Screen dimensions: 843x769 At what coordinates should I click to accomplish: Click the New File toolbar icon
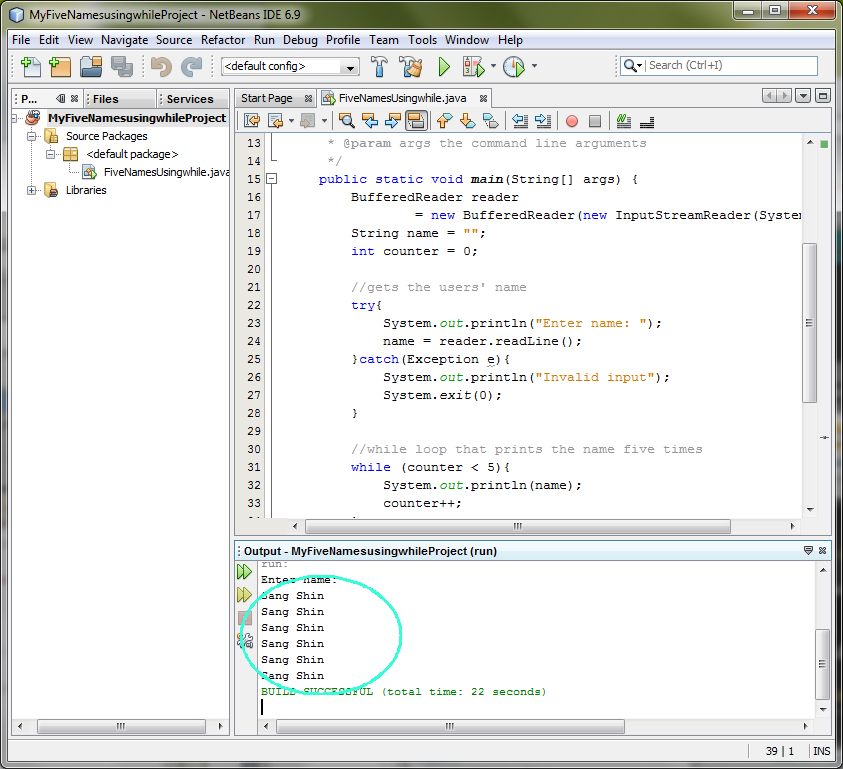[30, 67]
